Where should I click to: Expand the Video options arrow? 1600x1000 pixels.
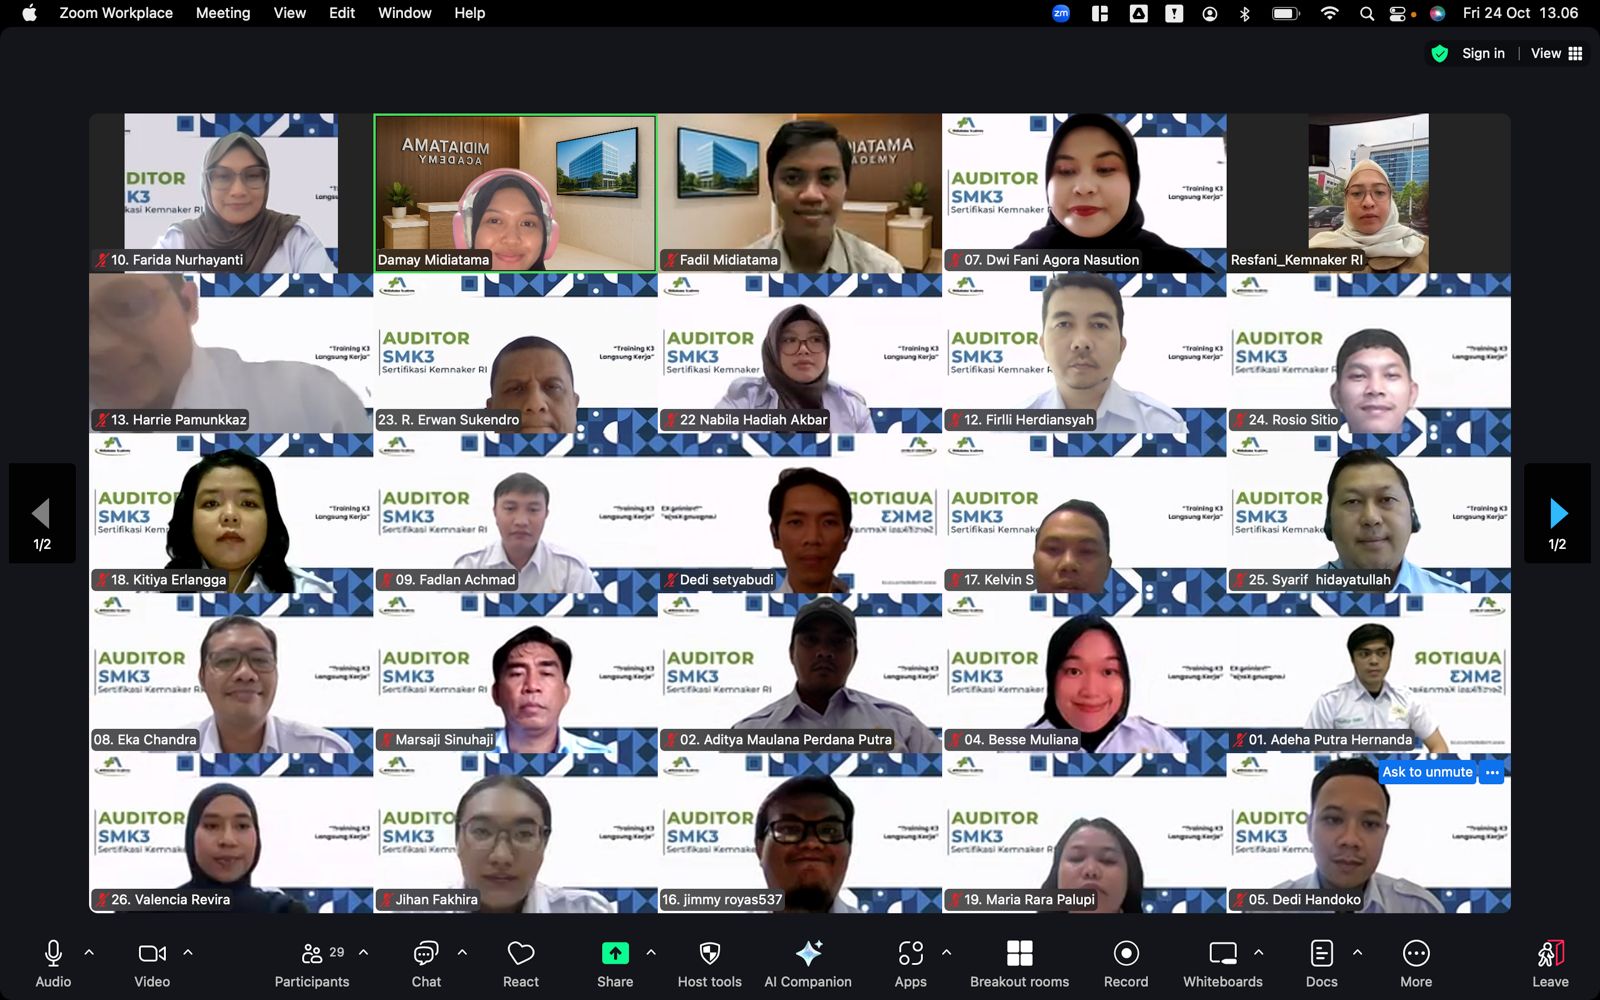coord(188,952)
